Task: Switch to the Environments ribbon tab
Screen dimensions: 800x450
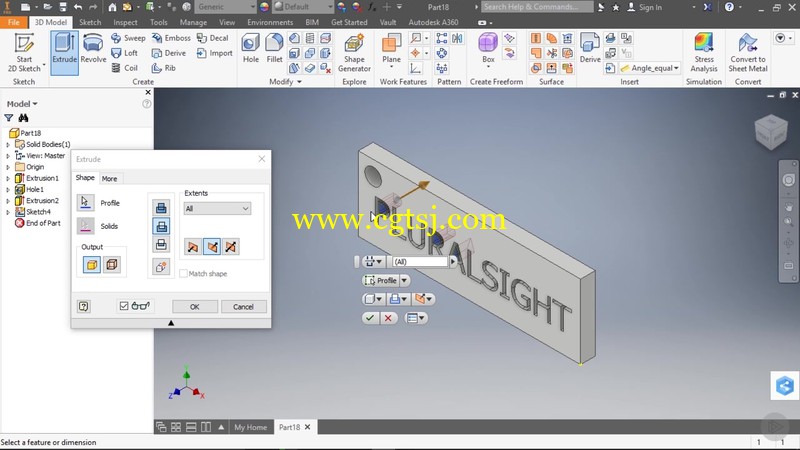Action: 270,22
